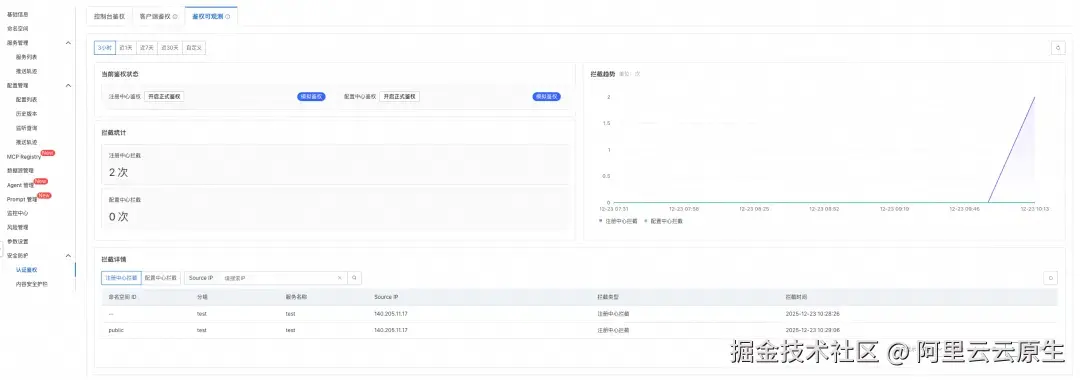Image resolution: width=1080 pixels, height=380 pixels.
Task: Switch to the 客户端鉴权 tab
Action: click(x=158, y=16)
